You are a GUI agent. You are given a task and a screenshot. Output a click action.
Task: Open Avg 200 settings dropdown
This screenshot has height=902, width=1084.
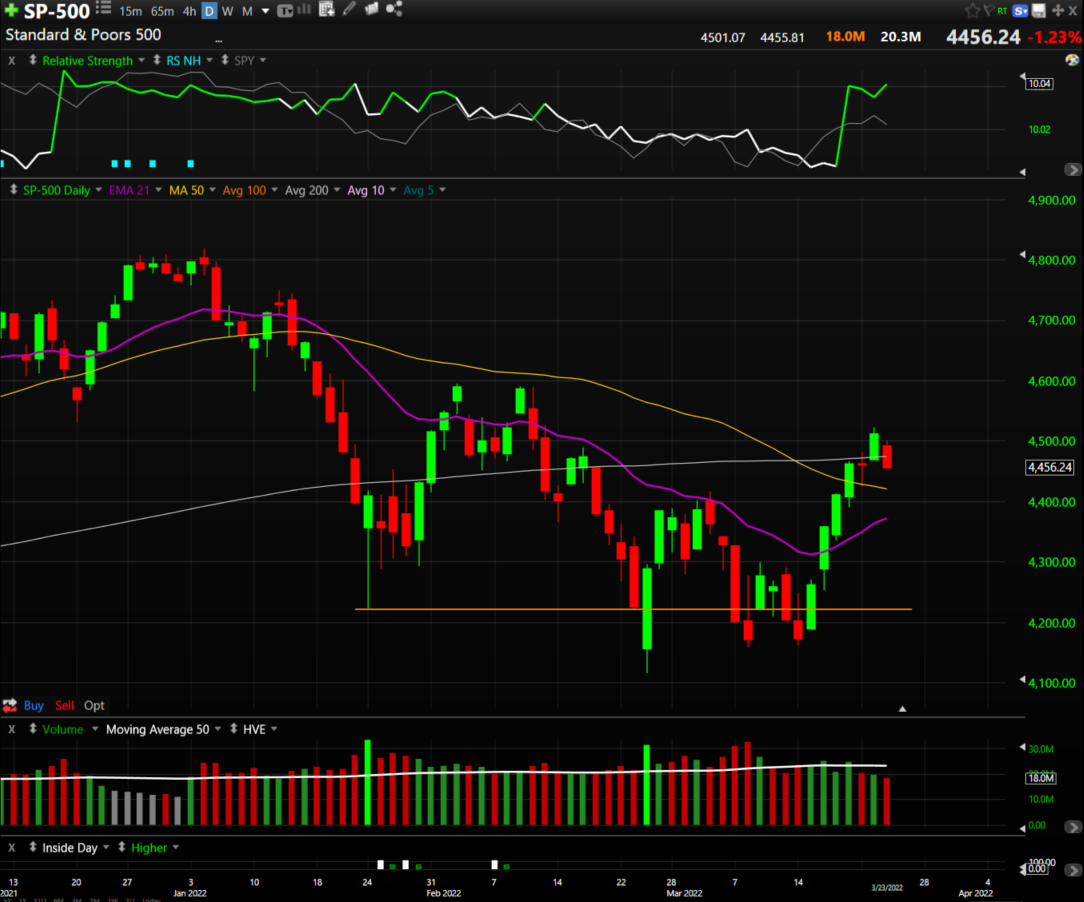pyautogui.click(x=337, y=189)
